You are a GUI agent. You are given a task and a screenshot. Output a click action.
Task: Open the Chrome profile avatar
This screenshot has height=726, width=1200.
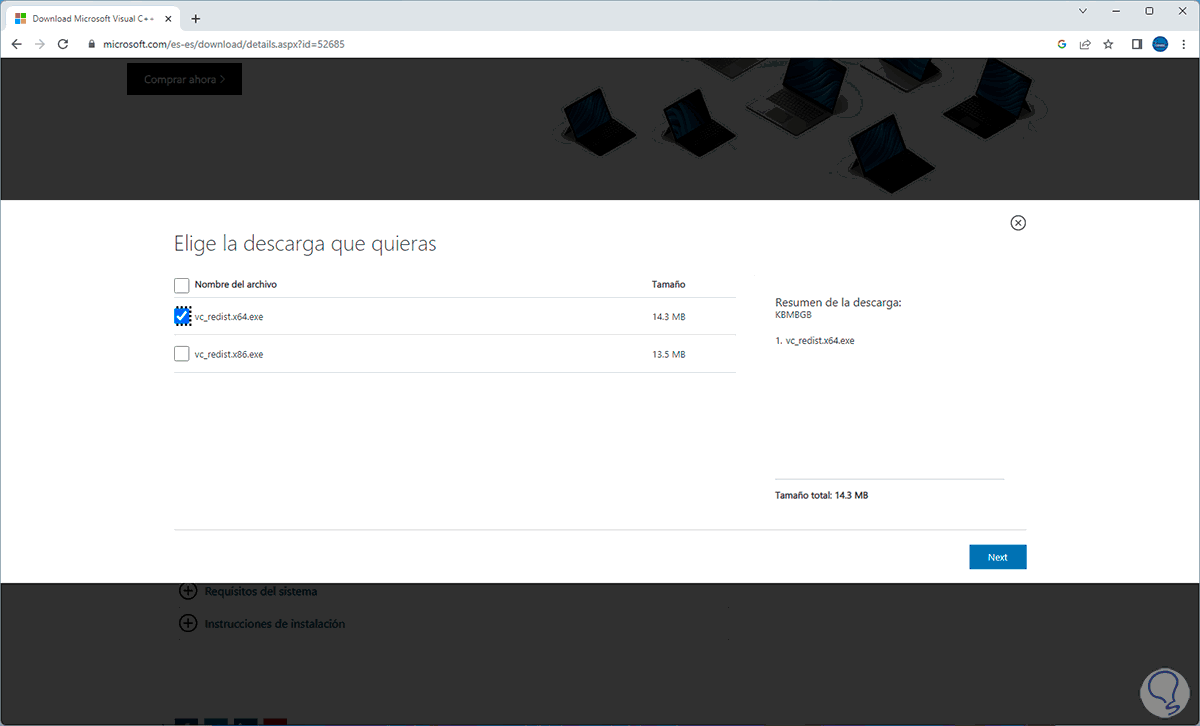point(1160,44)
